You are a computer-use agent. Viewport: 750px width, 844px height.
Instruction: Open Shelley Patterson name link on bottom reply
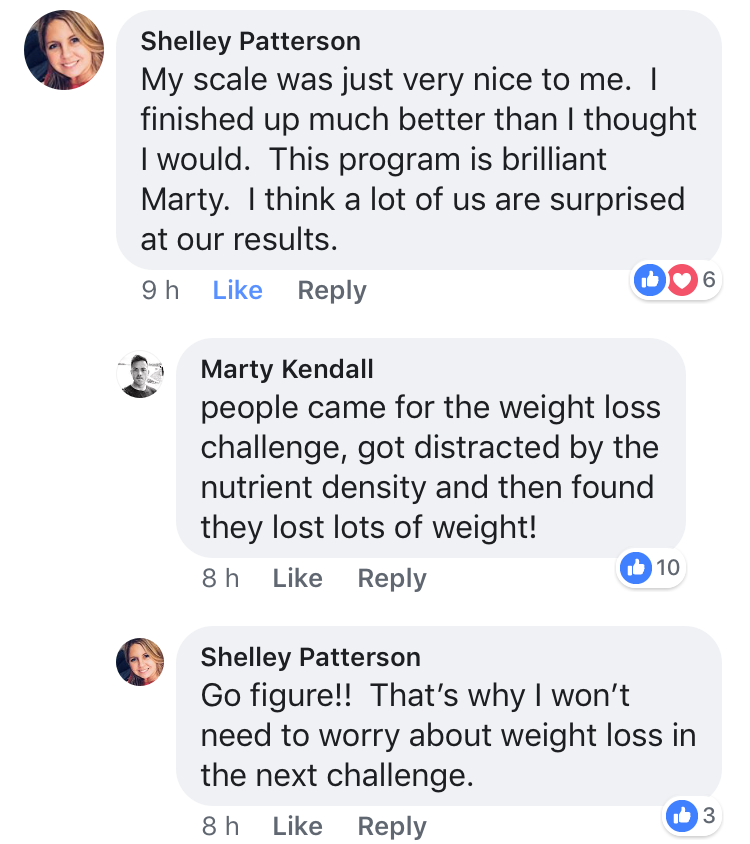pyautogui.click(x=311, y=658)
